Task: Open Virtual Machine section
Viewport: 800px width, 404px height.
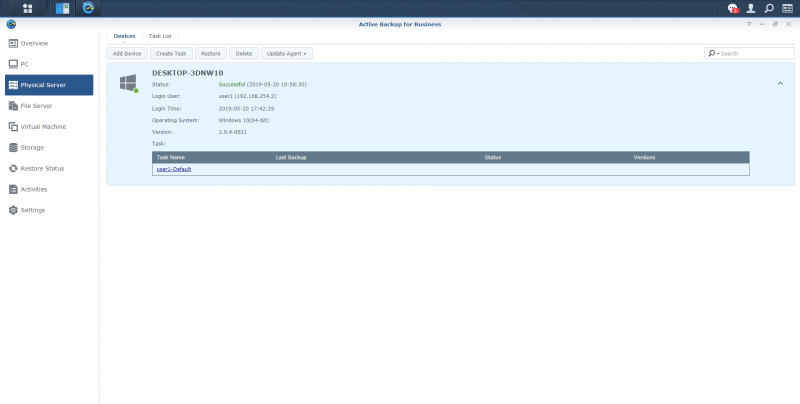Action: (43, 127)
